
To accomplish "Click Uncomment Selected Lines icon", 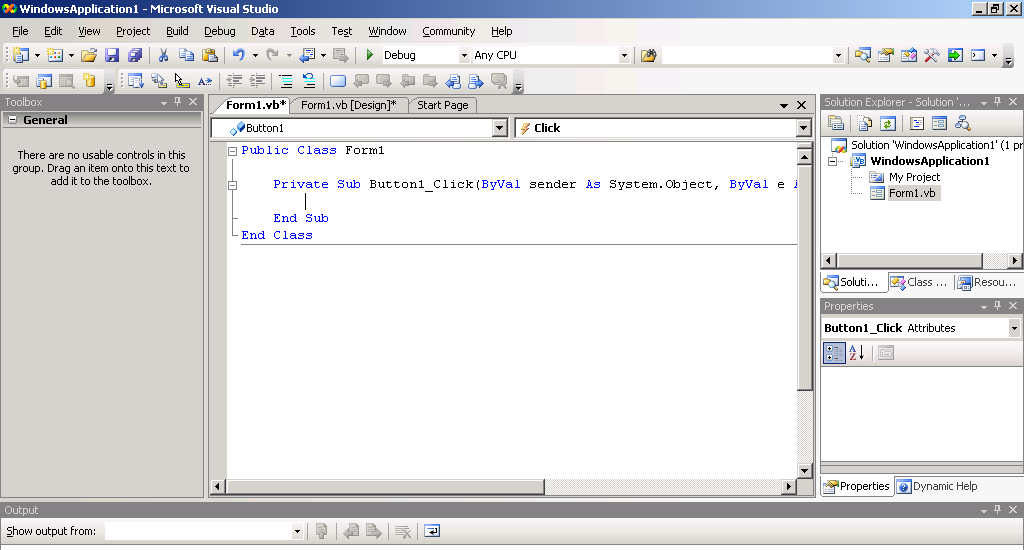I will coord(308,81).
